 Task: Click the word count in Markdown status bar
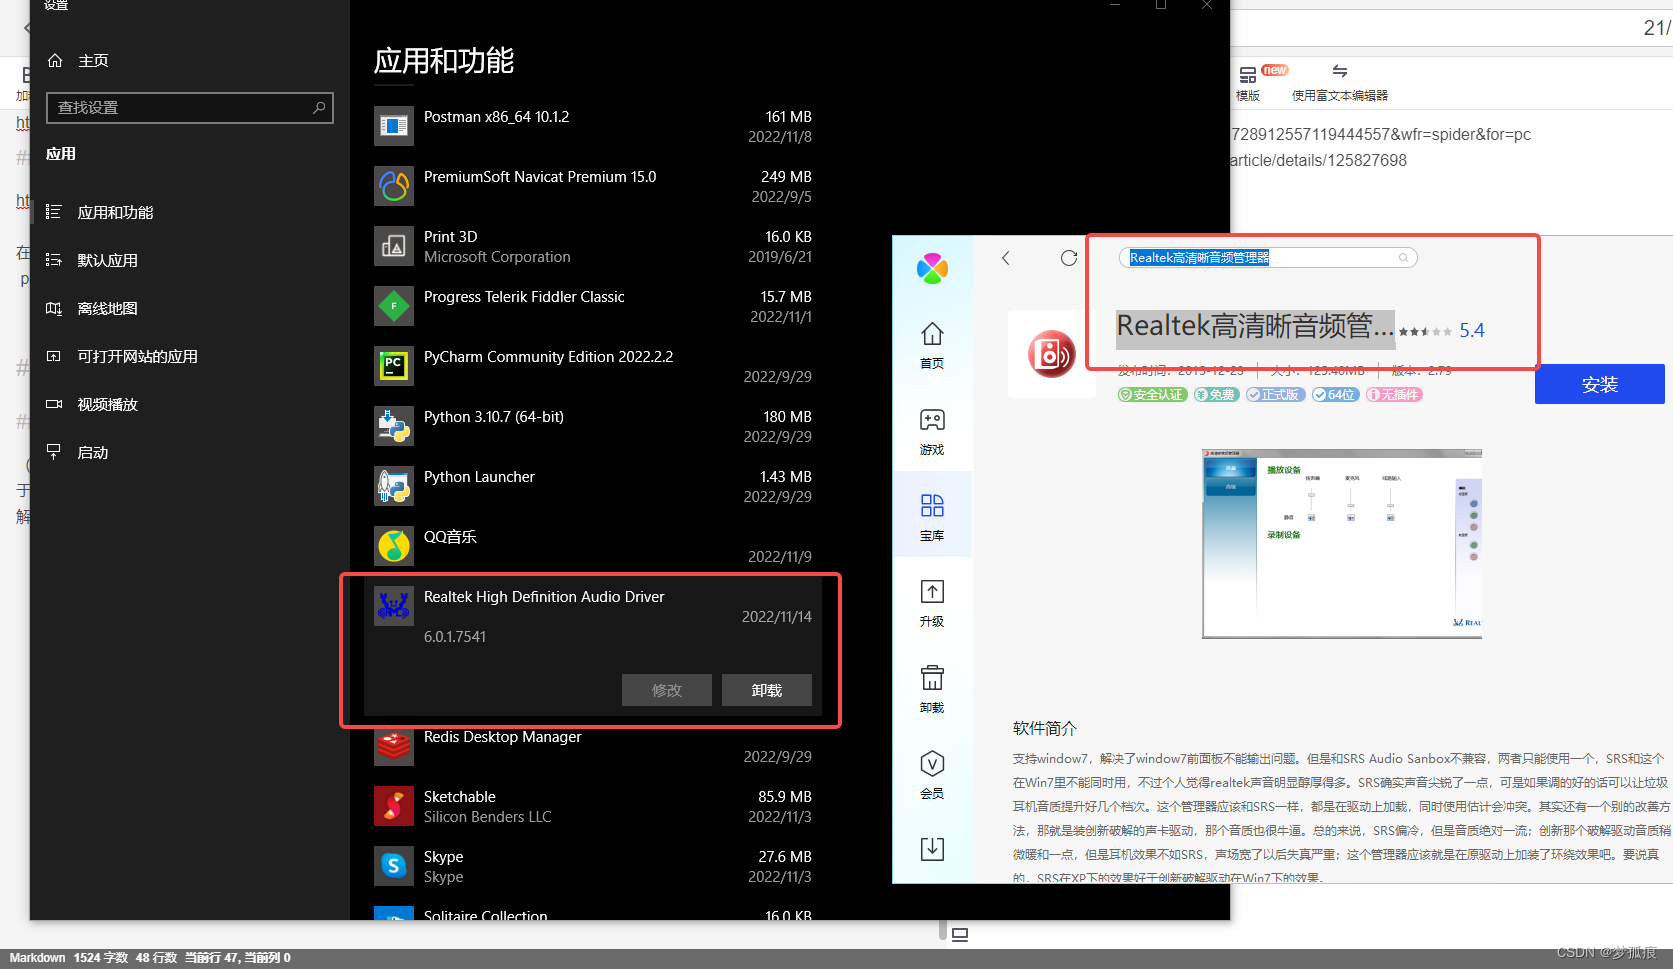point(100,958)
